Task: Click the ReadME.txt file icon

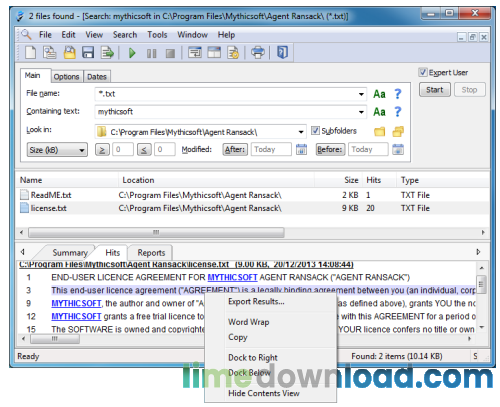Action: (x=24, y=195)
